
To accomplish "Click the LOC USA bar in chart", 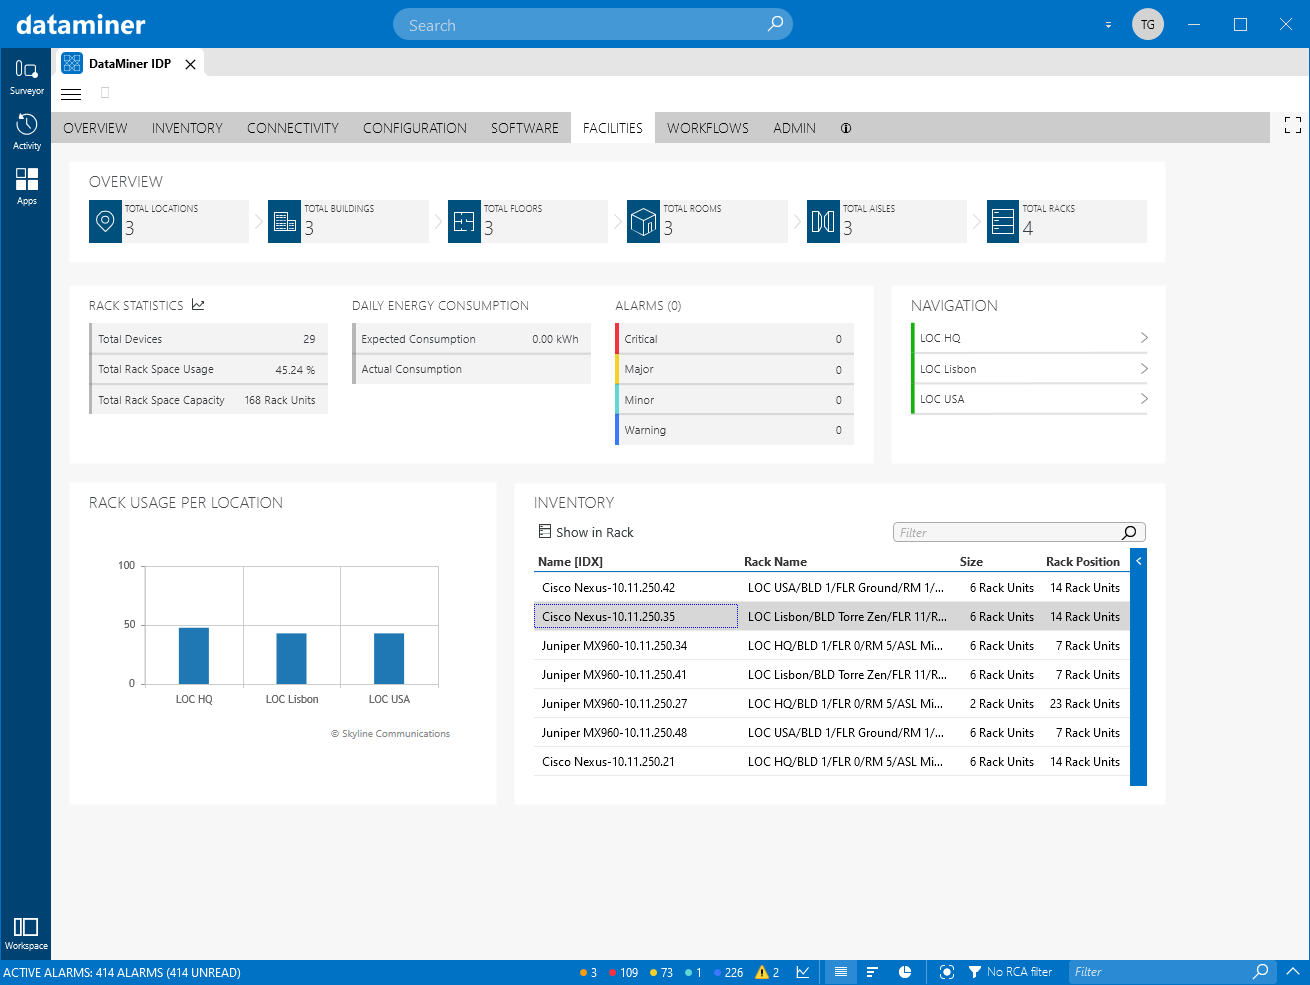I will pyautogui.click(x=389, y=659).
